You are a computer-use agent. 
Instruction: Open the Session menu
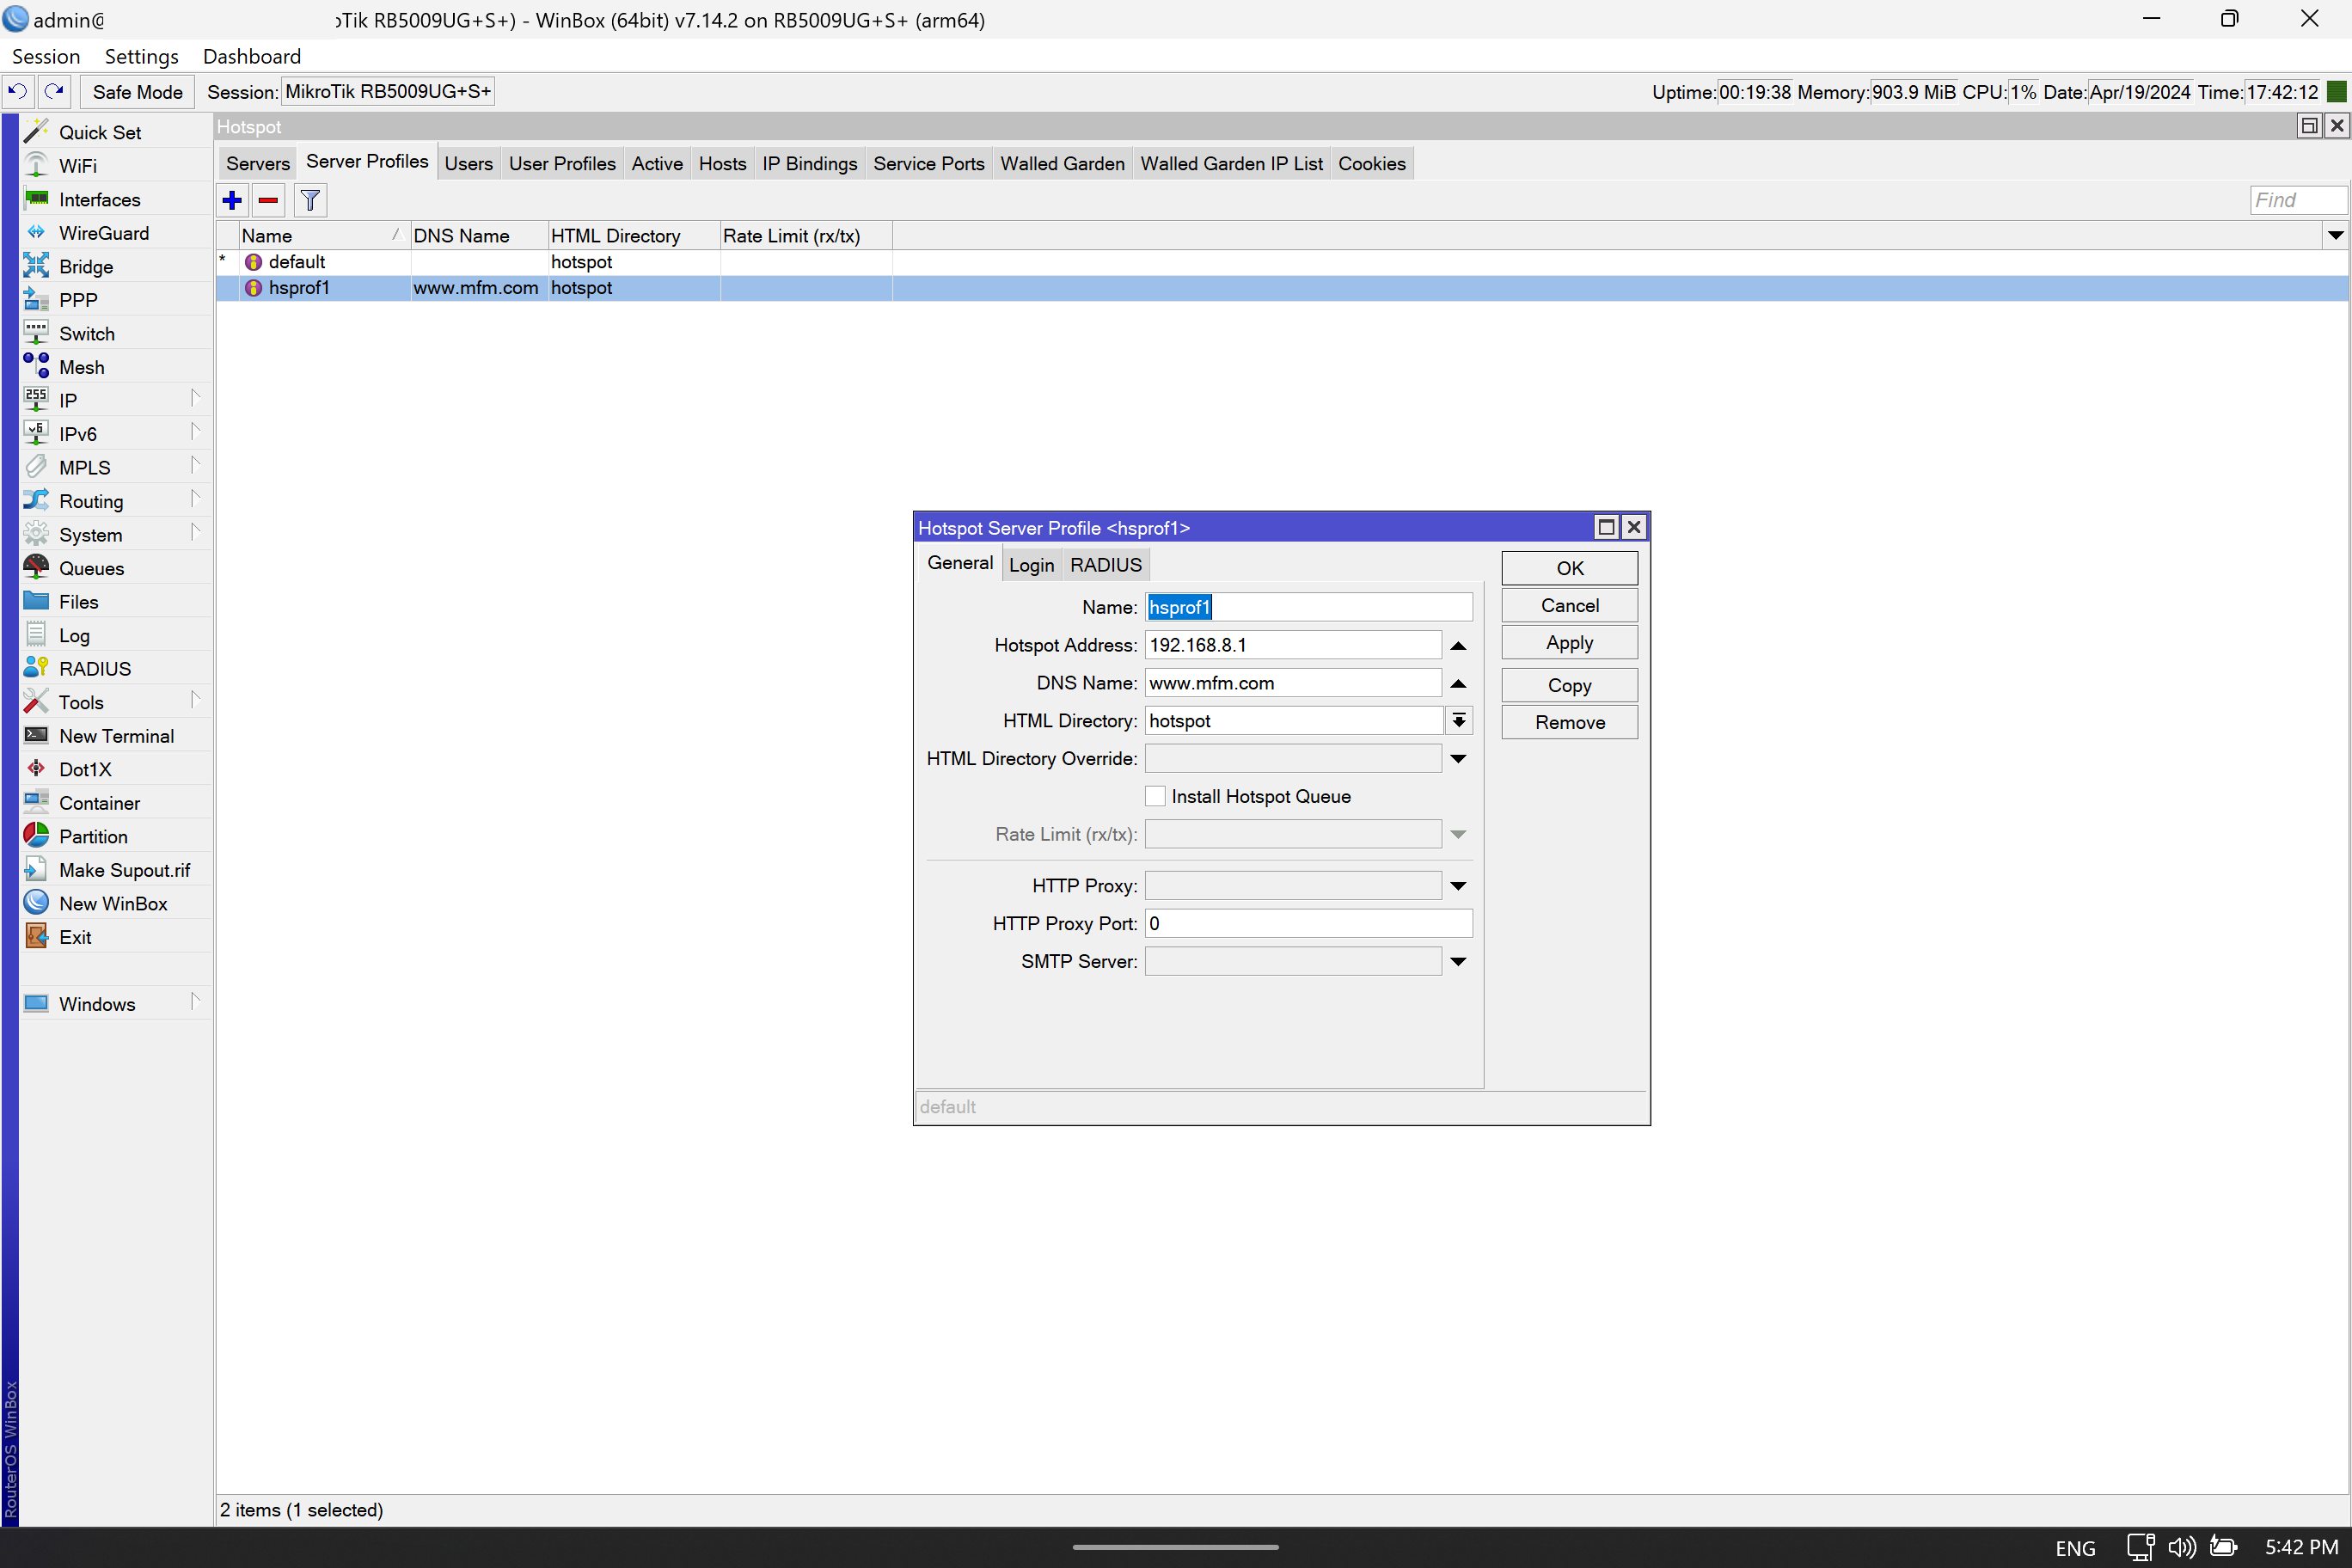tap(46, 57)
